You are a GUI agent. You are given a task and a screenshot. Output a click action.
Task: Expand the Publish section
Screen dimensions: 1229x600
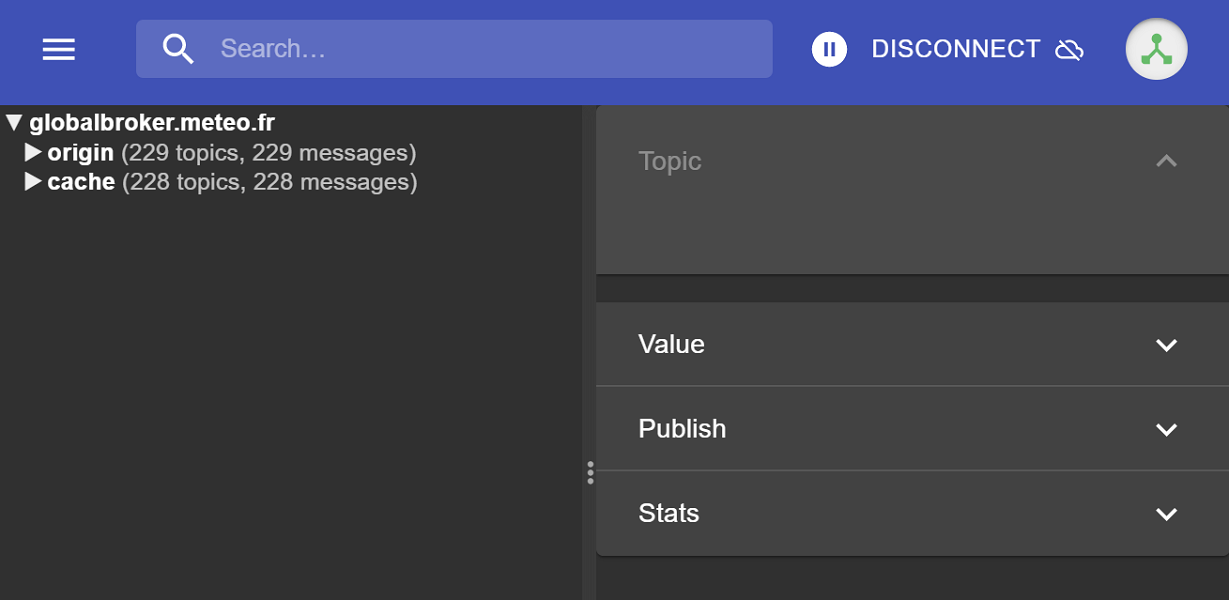[x=1166, y=429]
